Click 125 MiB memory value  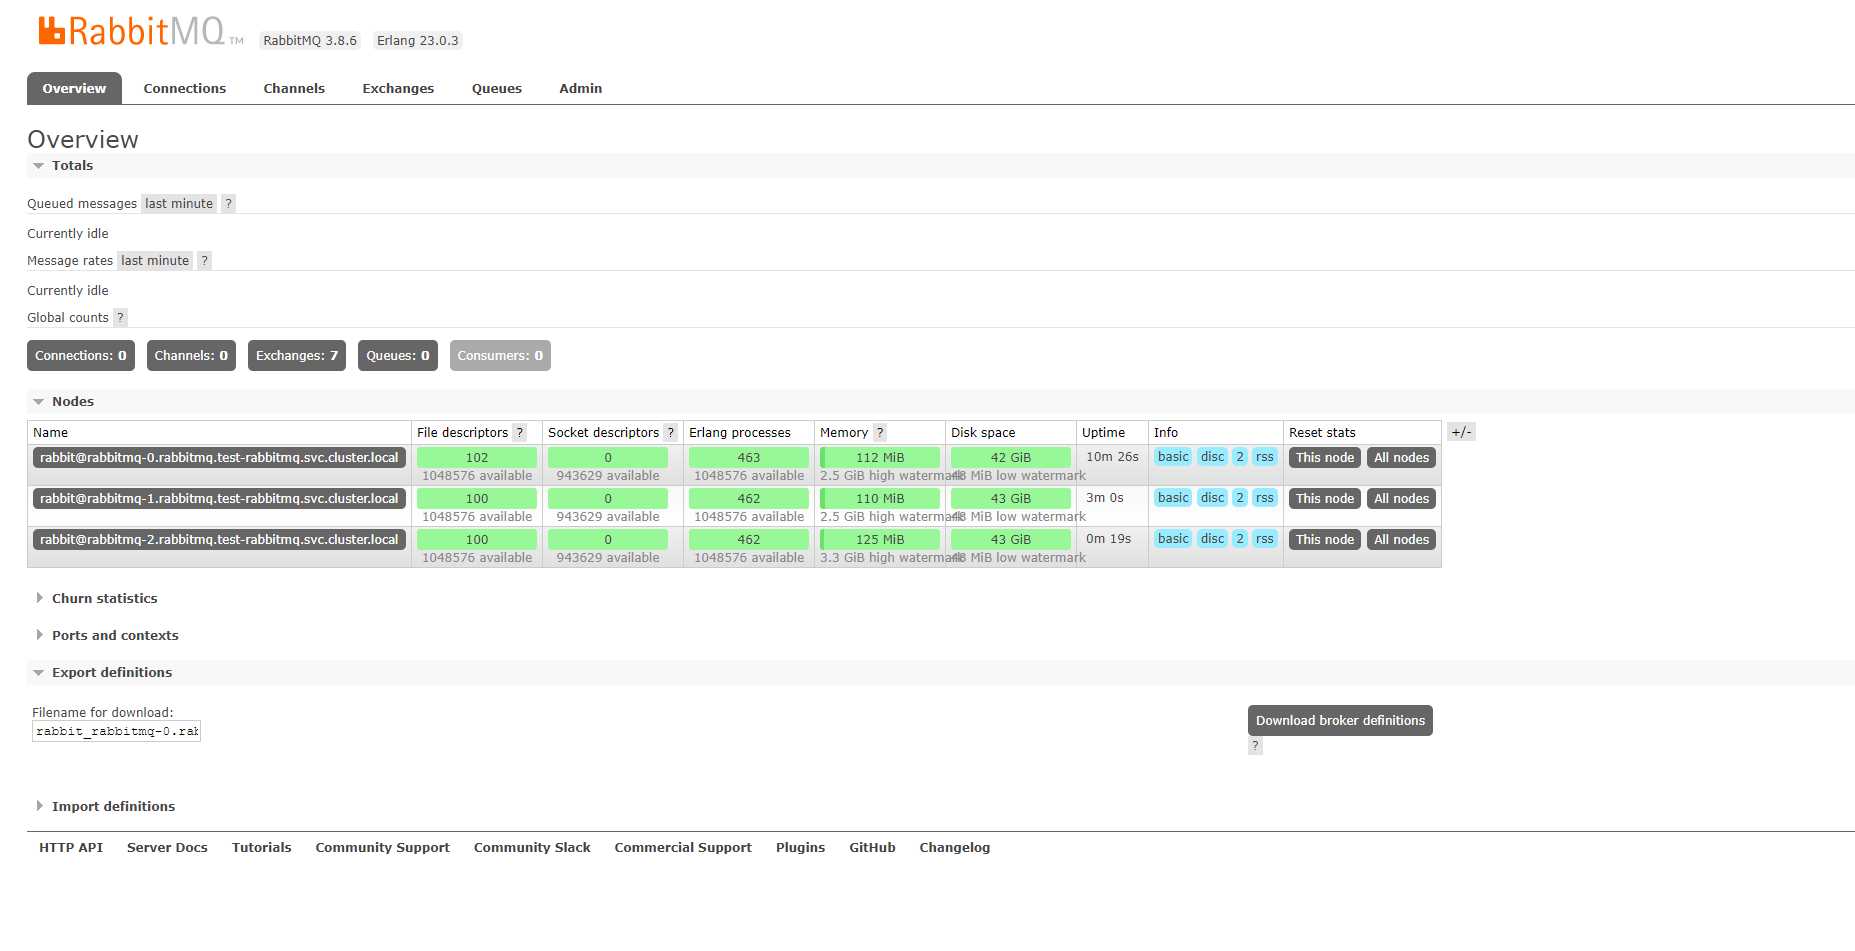point(880,540)
